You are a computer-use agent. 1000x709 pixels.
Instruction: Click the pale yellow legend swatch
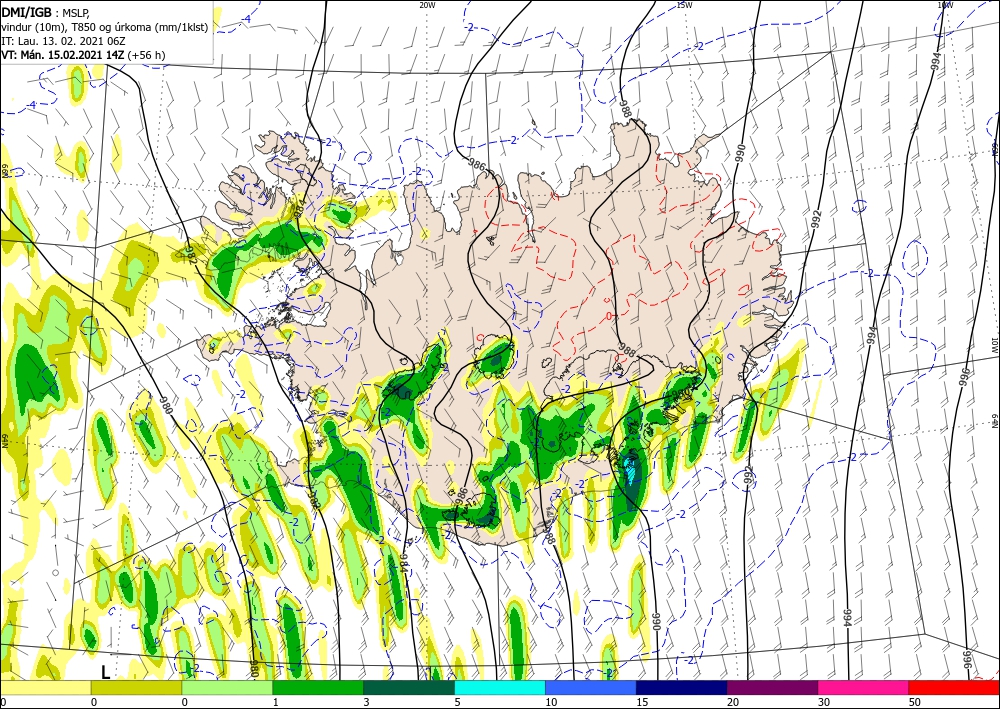[45, 687]
